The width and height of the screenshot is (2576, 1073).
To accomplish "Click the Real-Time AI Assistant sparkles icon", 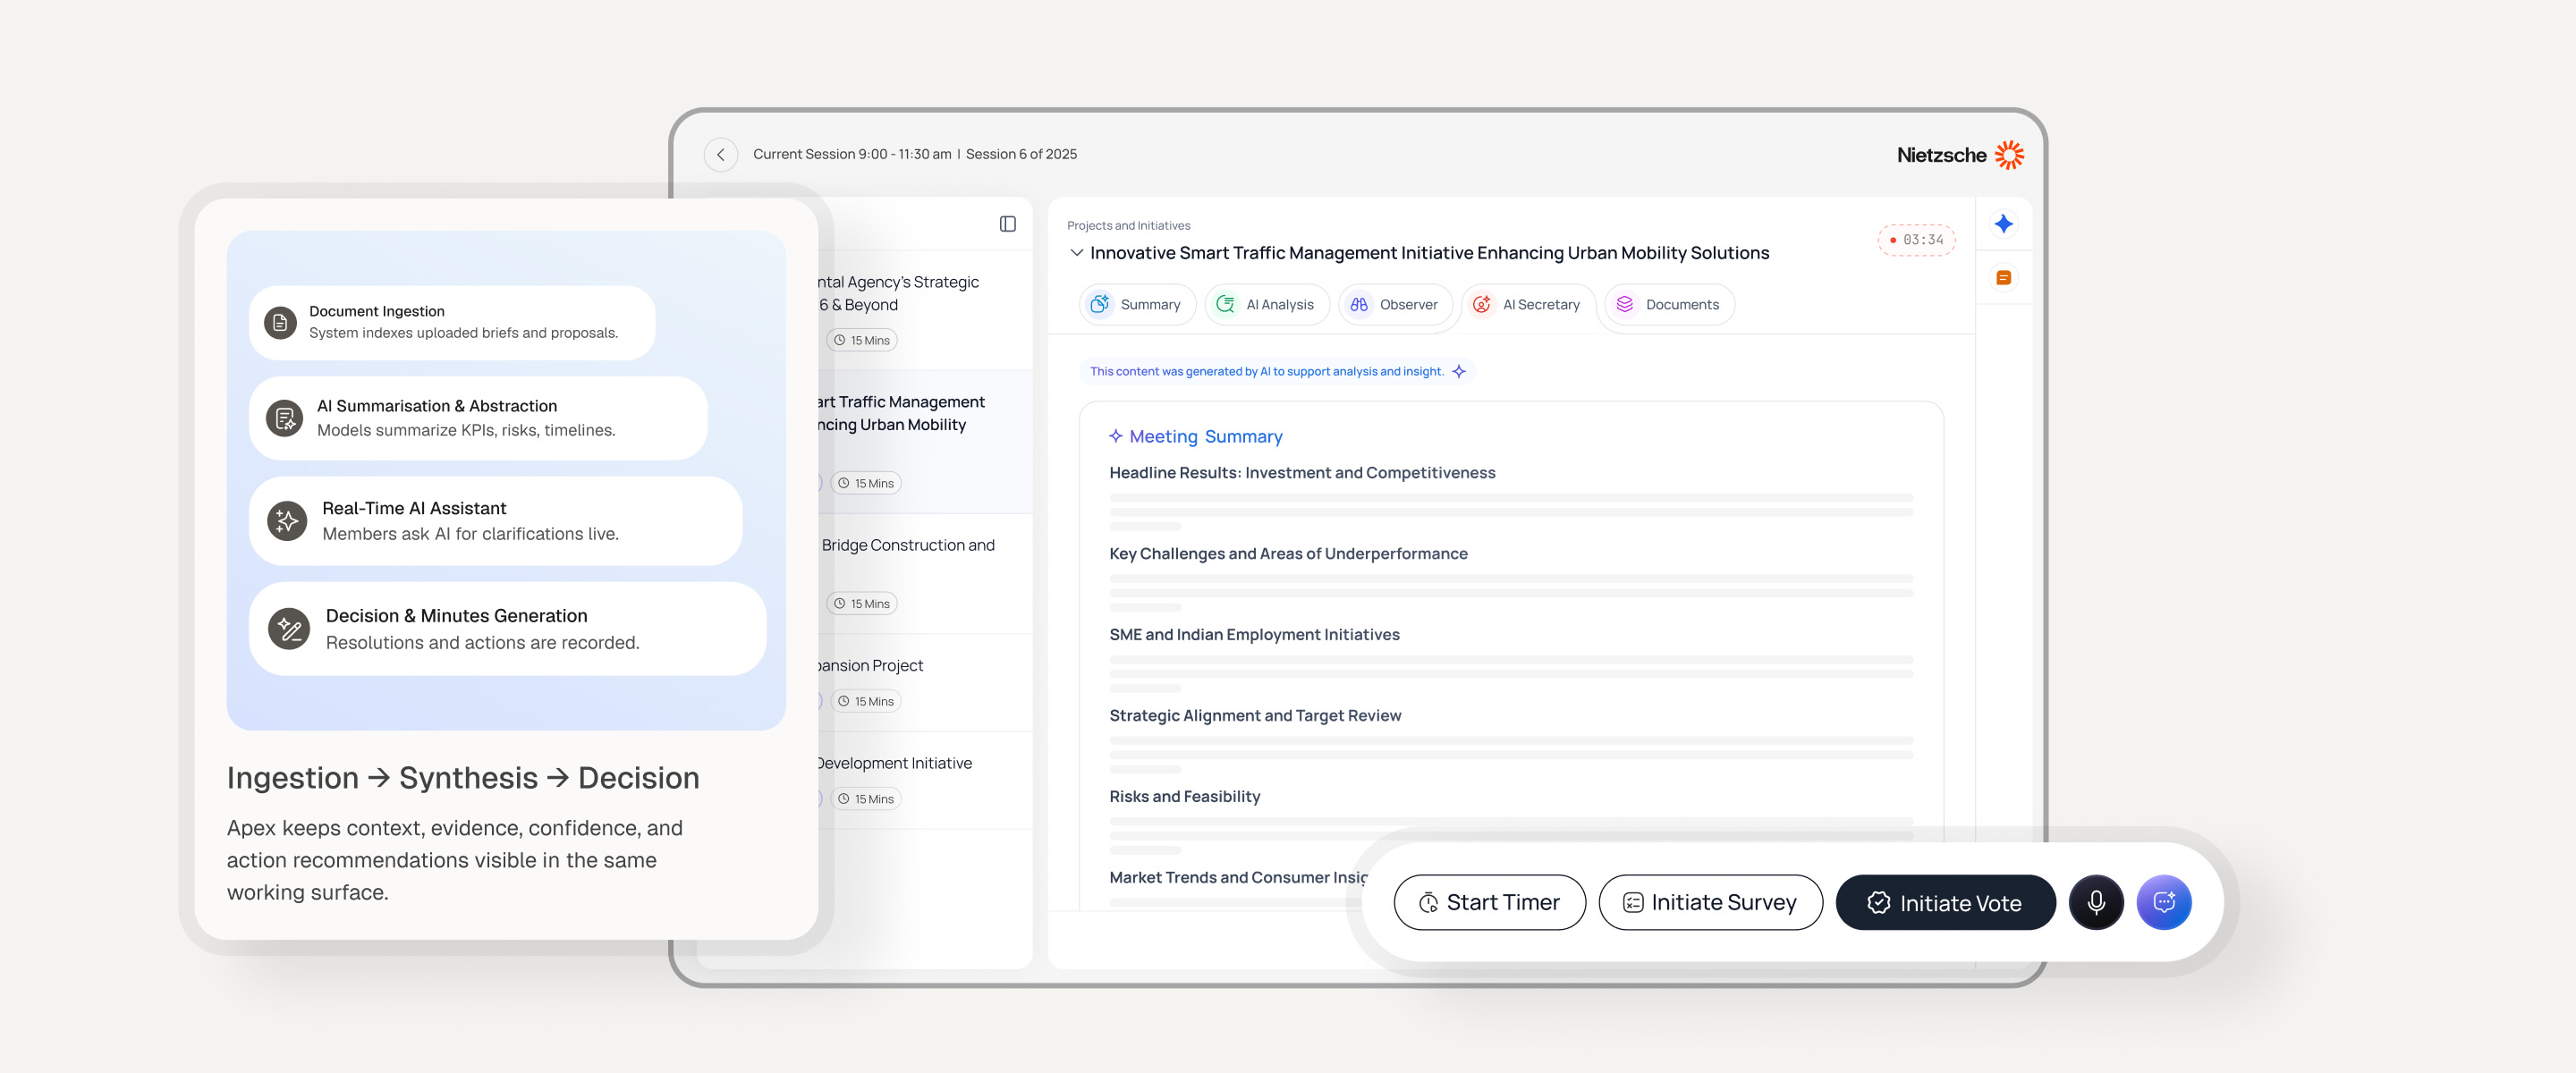I will (287, 521).
